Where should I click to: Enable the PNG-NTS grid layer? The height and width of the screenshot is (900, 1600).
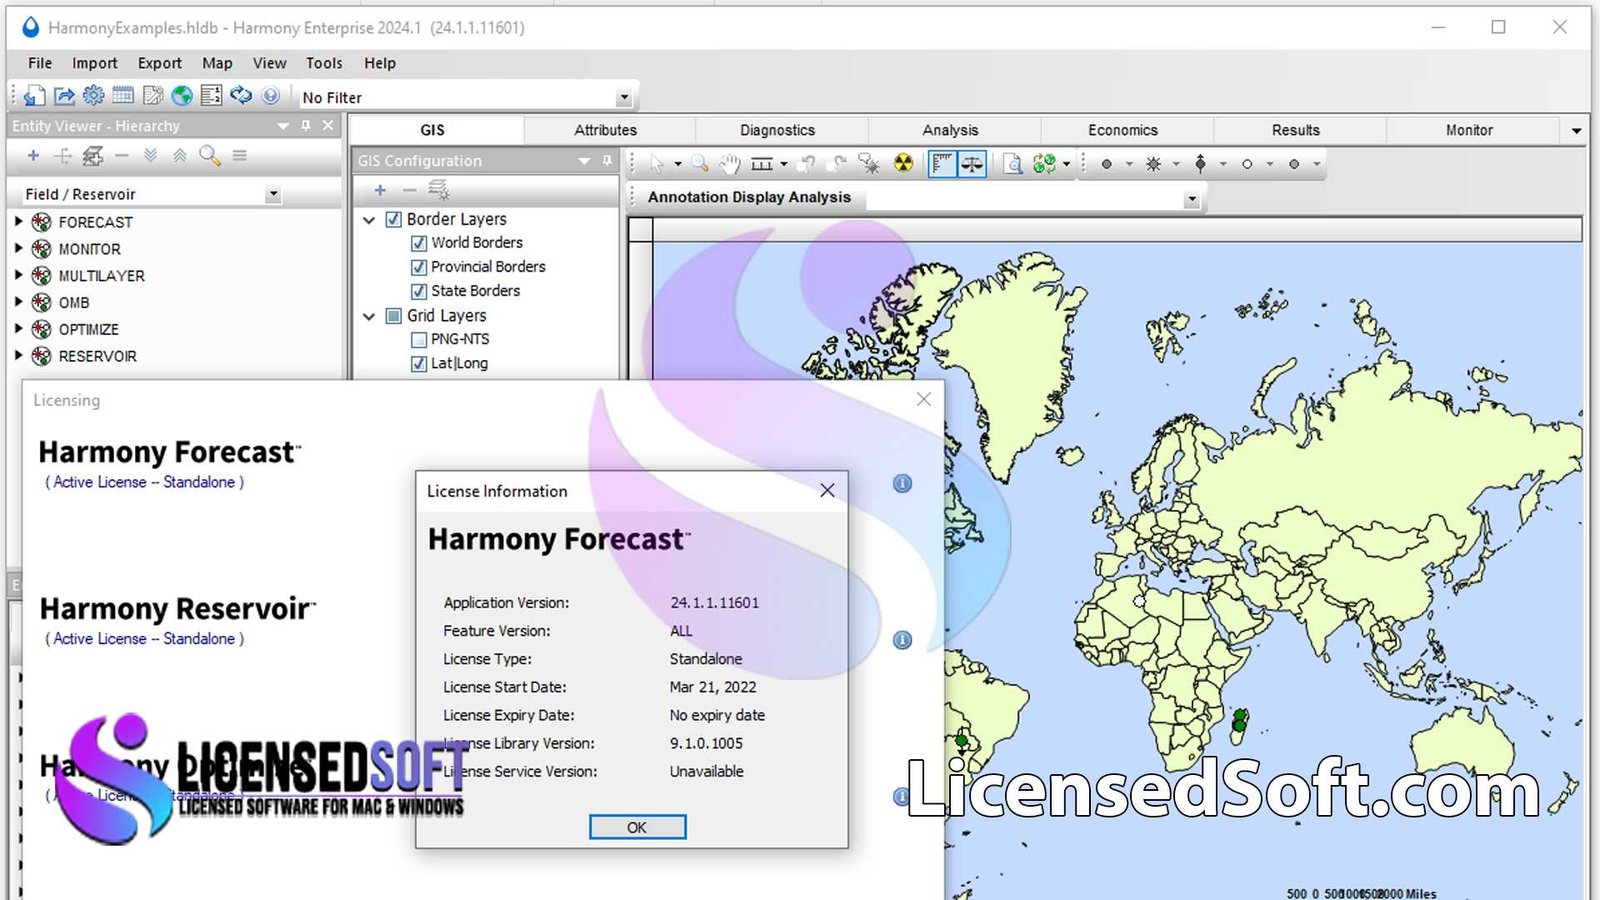click(x=419, y=340)
